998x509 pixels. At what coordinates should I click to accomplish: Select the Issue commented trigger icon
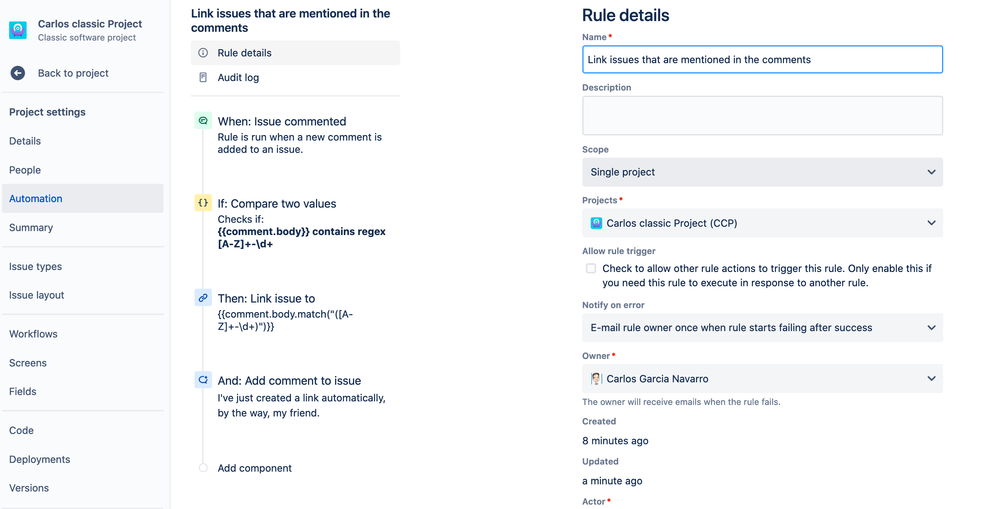pos(203,121)
